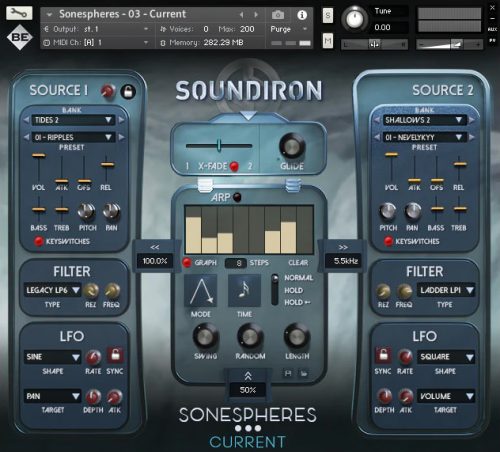This screenshot has width=500, height=452.
Task: Click the first bar in ARP graph
Action: tap(193, 235)
